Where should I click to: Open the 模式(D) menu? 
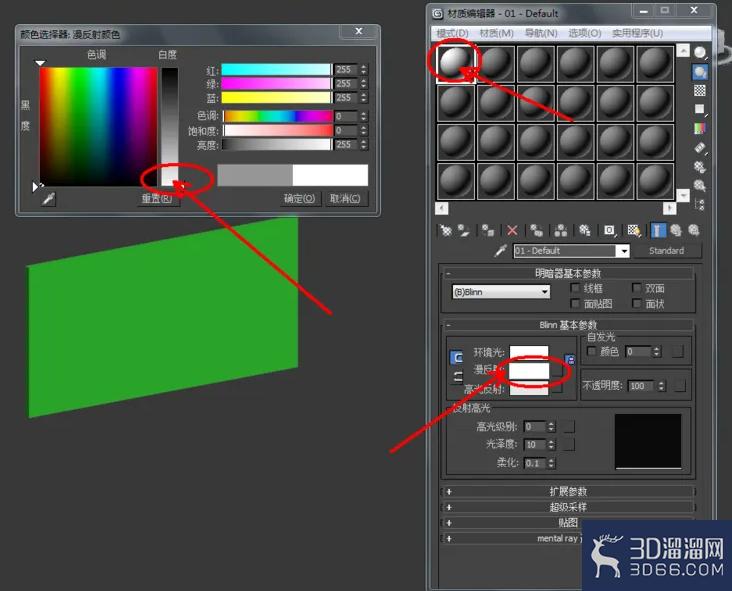pos(452,33)
